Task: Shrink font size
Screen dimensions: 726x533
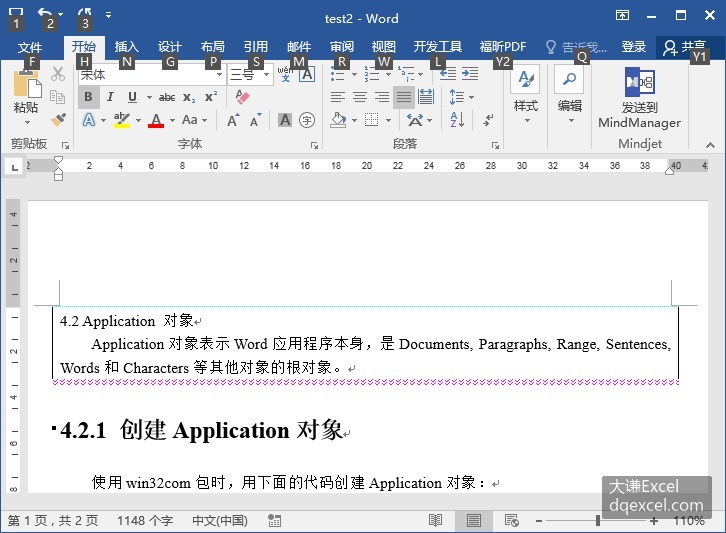Action: pos(256,120)
